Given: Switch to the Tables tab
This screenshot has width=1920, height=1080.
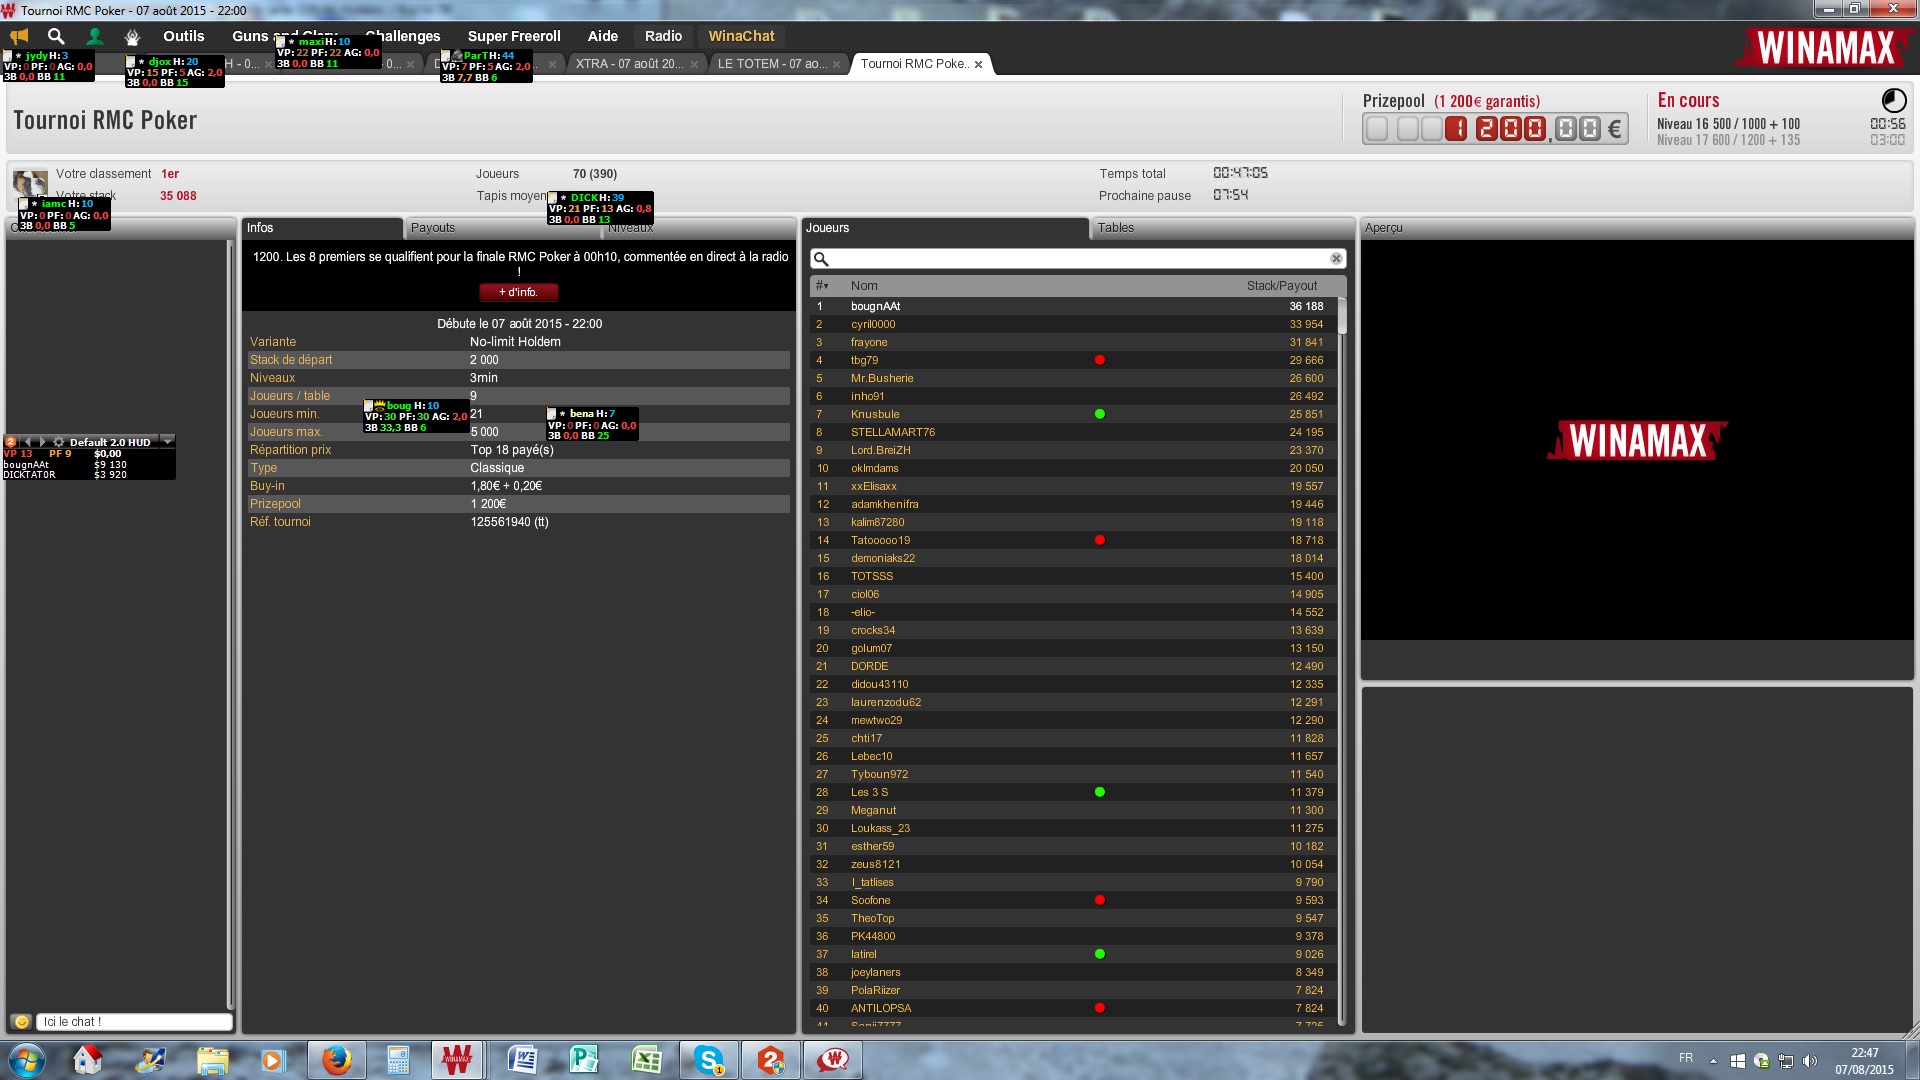Looking at the screenshot, I should (x=1115, y=228).
